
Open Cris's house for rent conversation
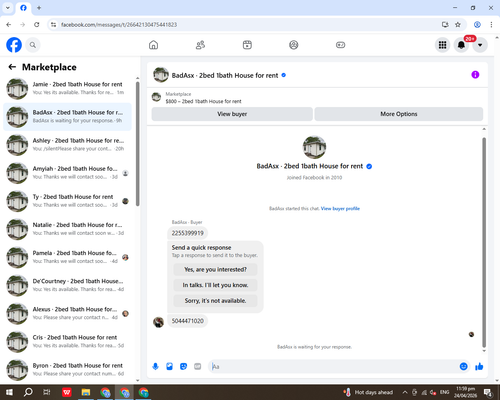[67, 341]
